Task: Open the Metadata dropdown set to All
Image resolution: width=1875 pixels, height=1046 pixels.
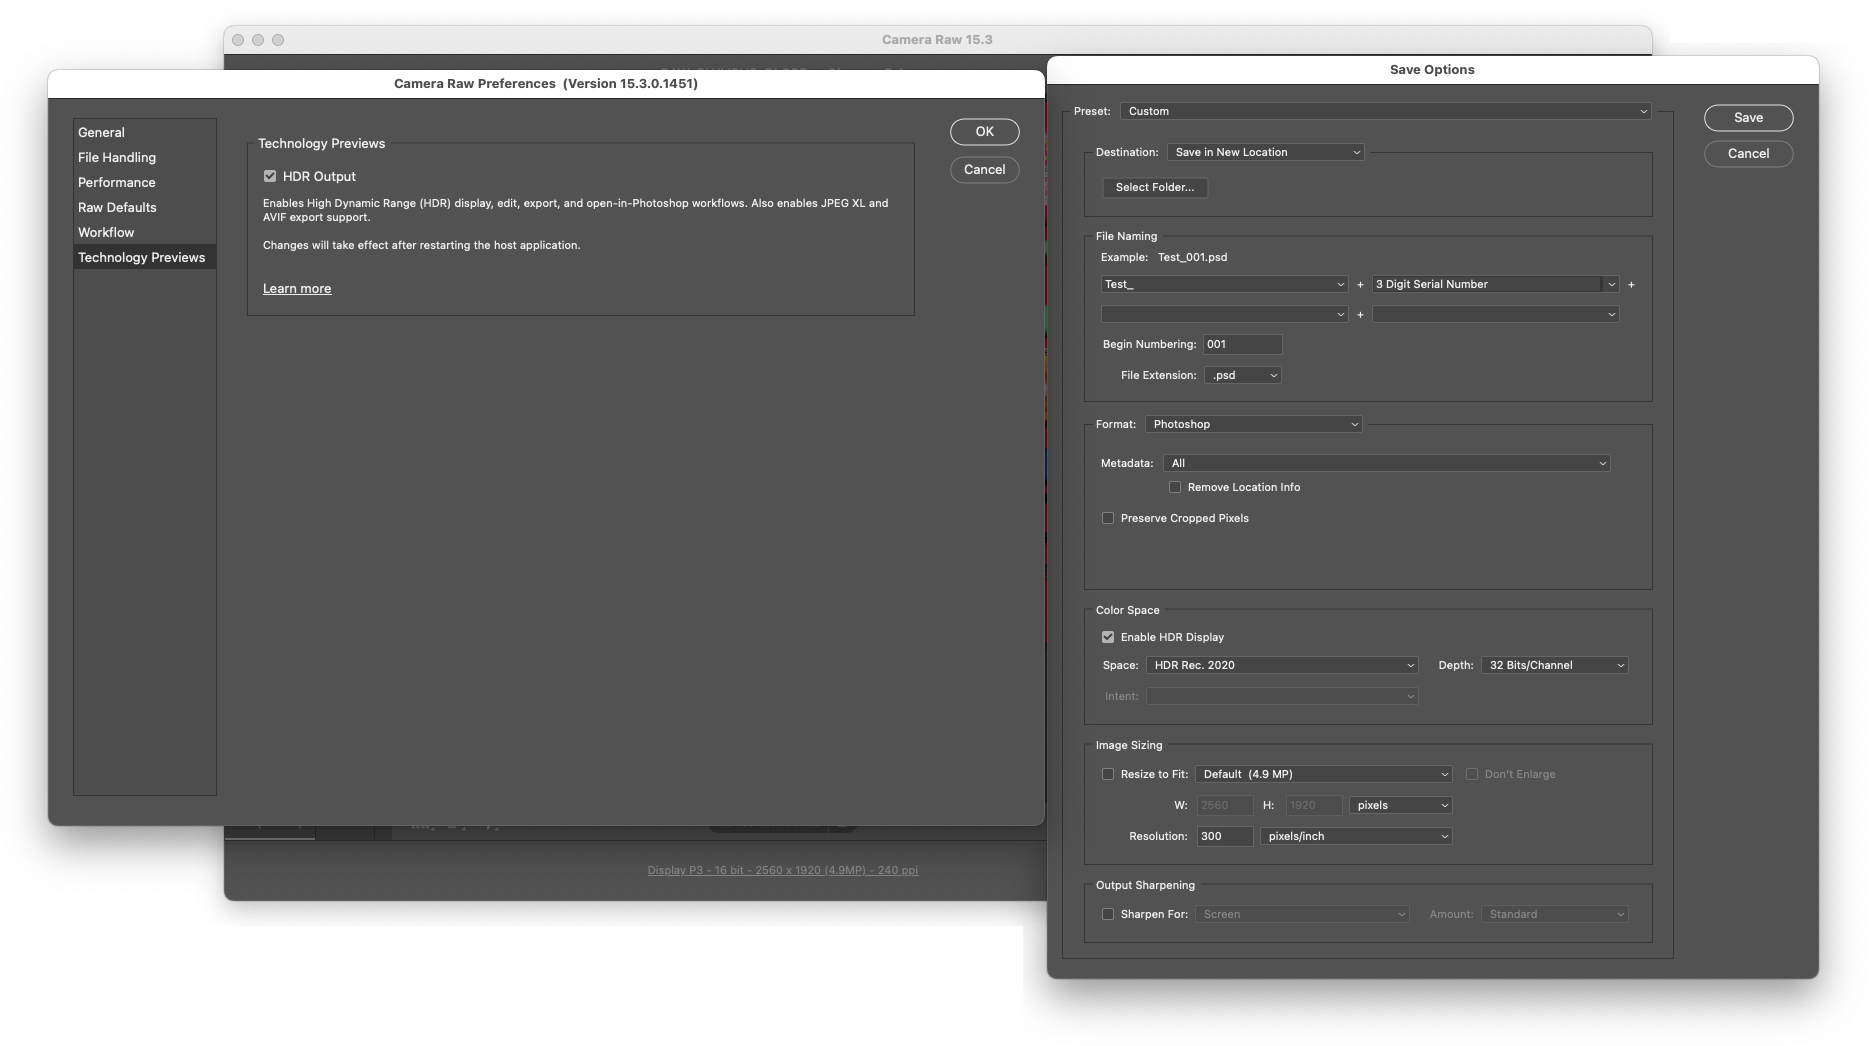Action: [1385, 463]
